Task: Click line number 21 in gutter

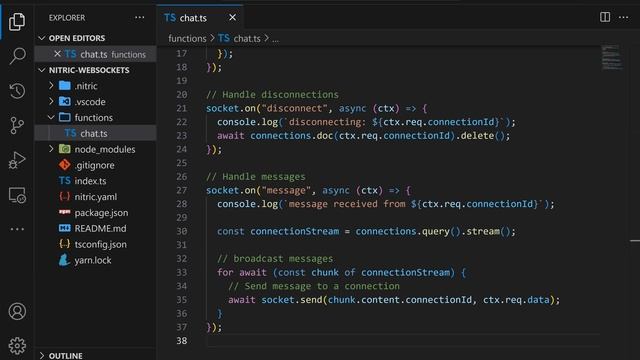Action: tap(182, 108)
